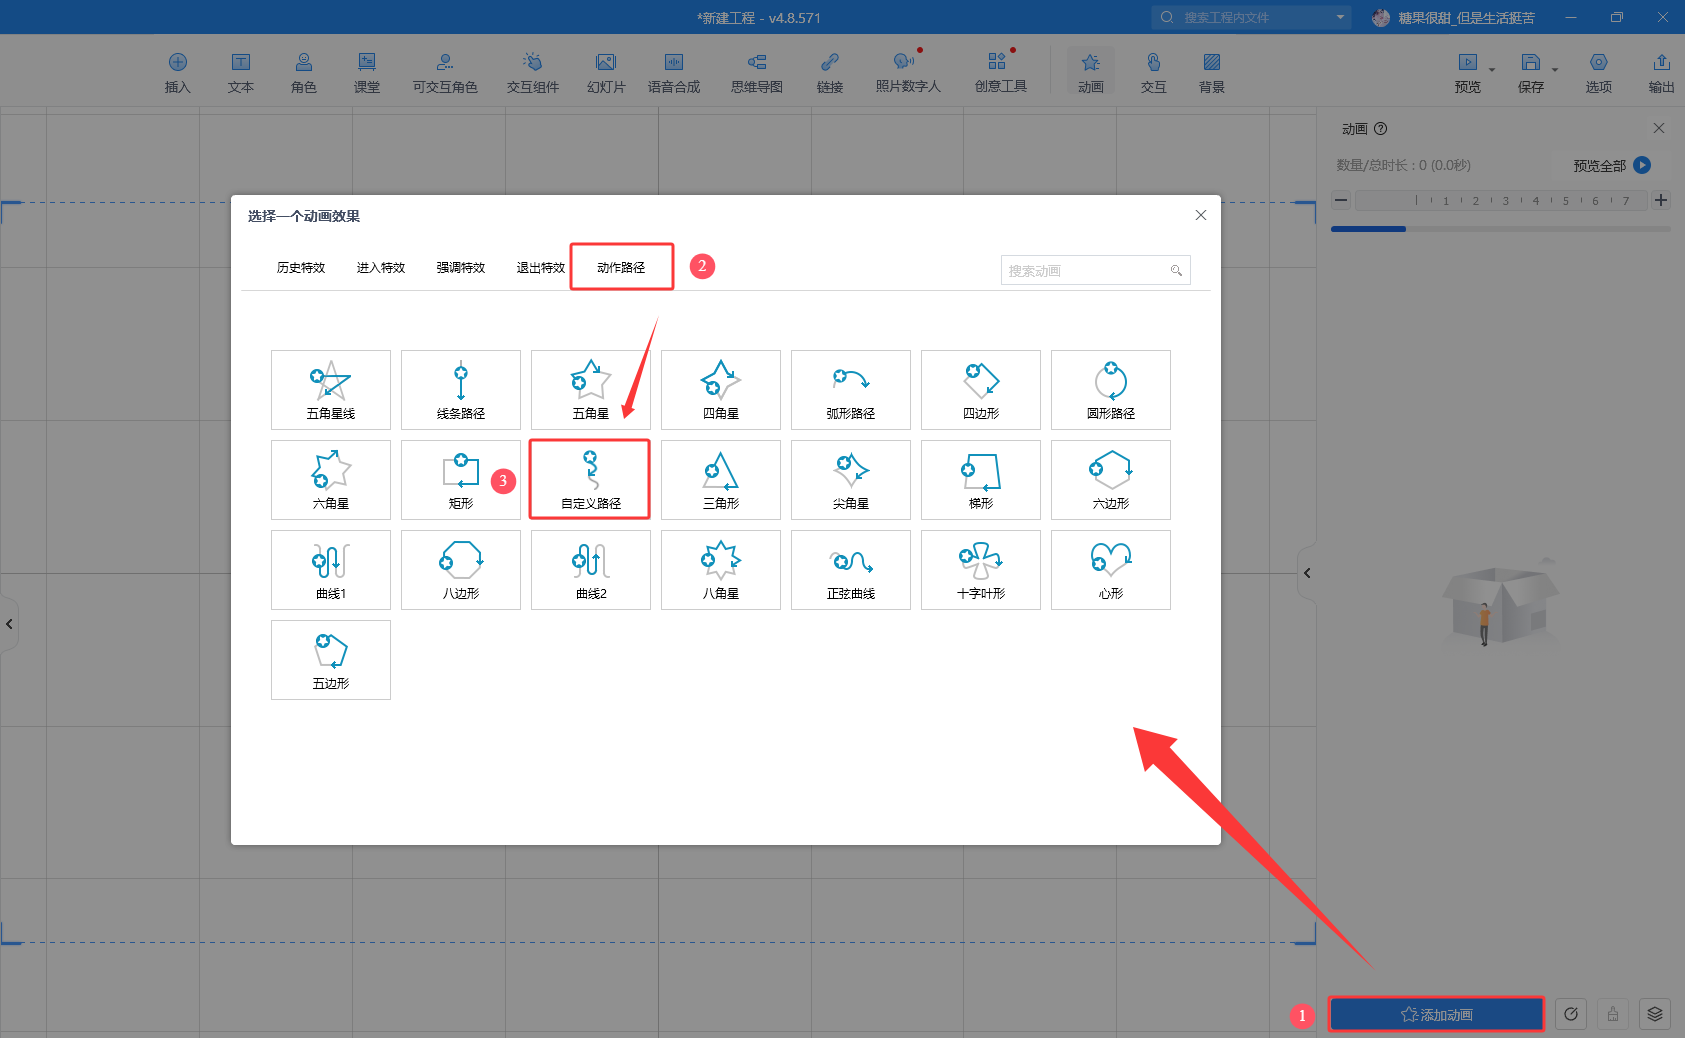Select the 五角星线 motion path
Screen dimensions: 1685x1038
330,390
